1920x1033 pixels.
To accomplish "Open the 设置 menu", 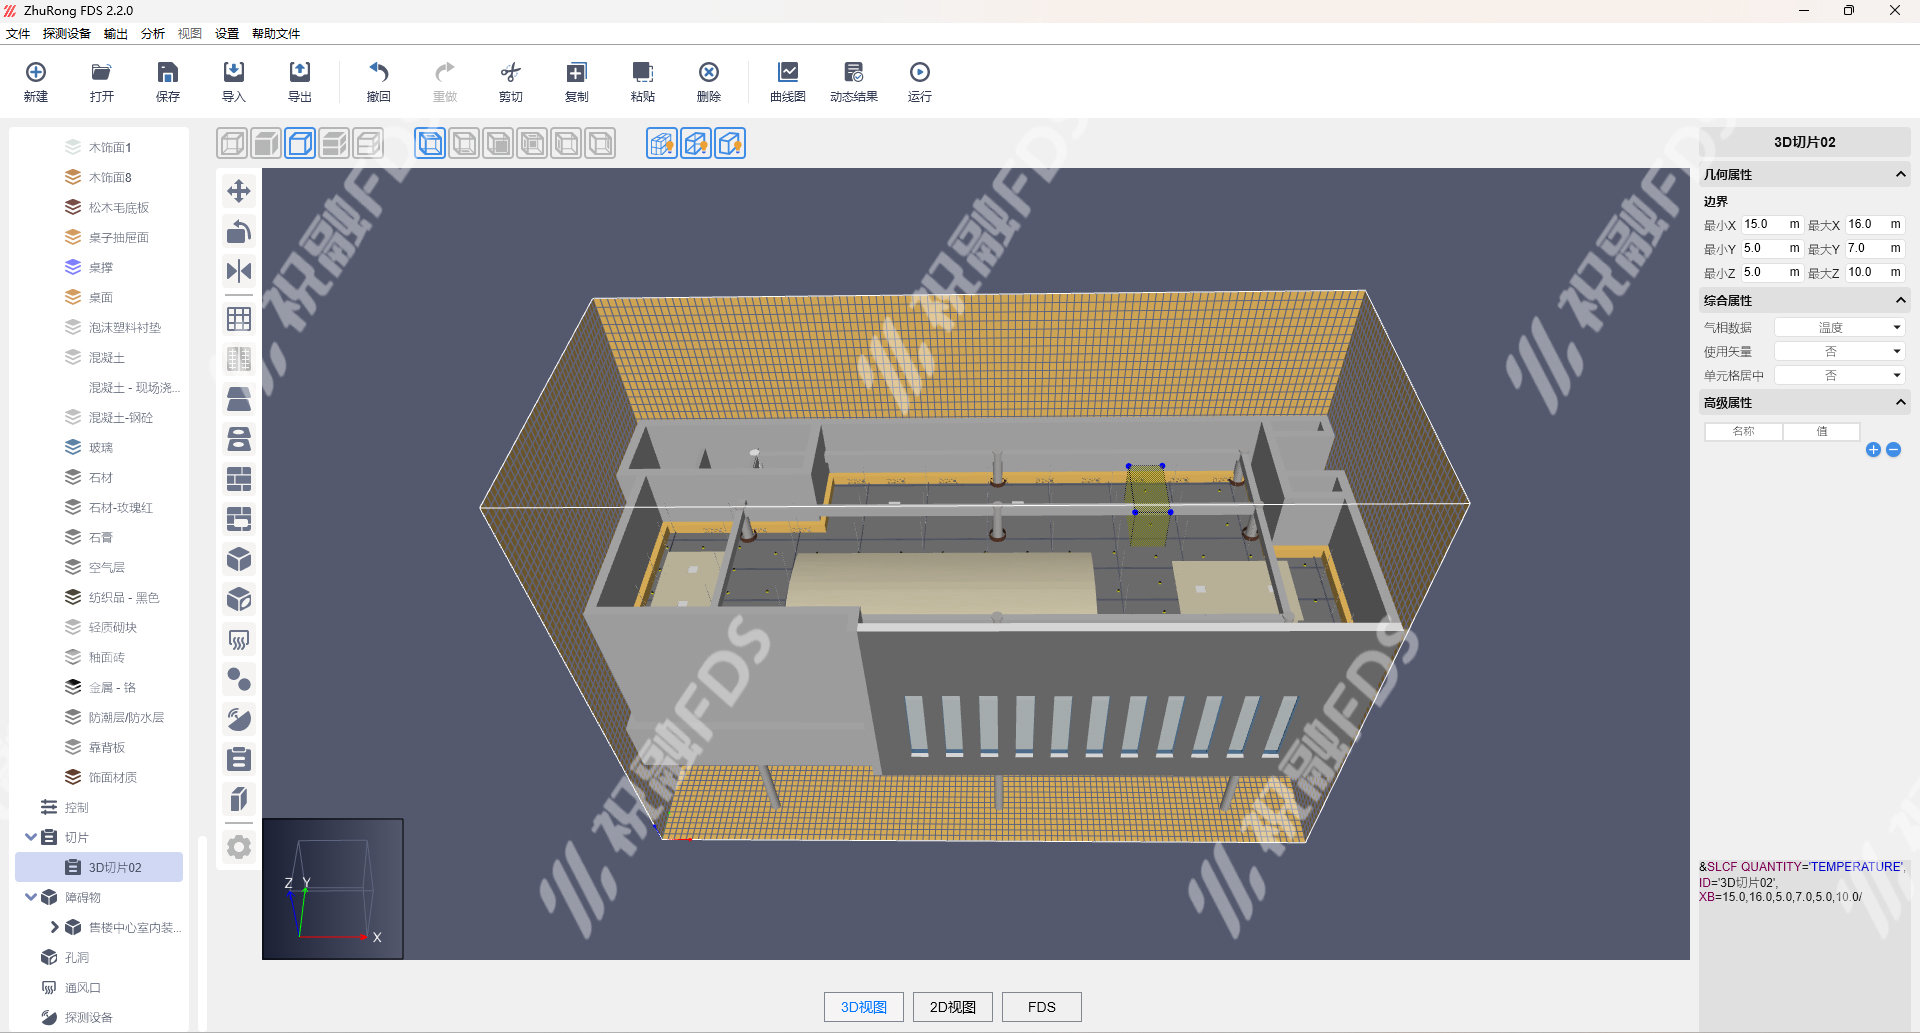I will pos(227,33).
